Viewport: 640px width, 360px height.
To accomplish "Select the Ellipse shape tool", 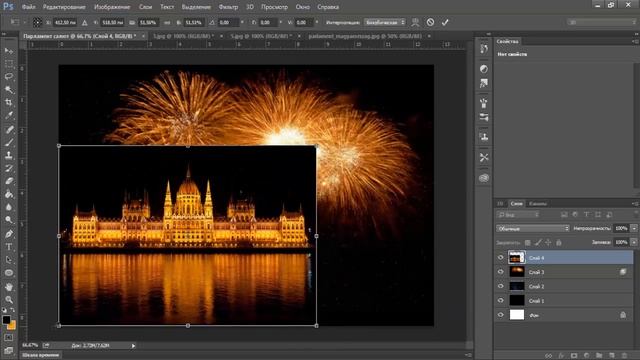I will 9,273.
